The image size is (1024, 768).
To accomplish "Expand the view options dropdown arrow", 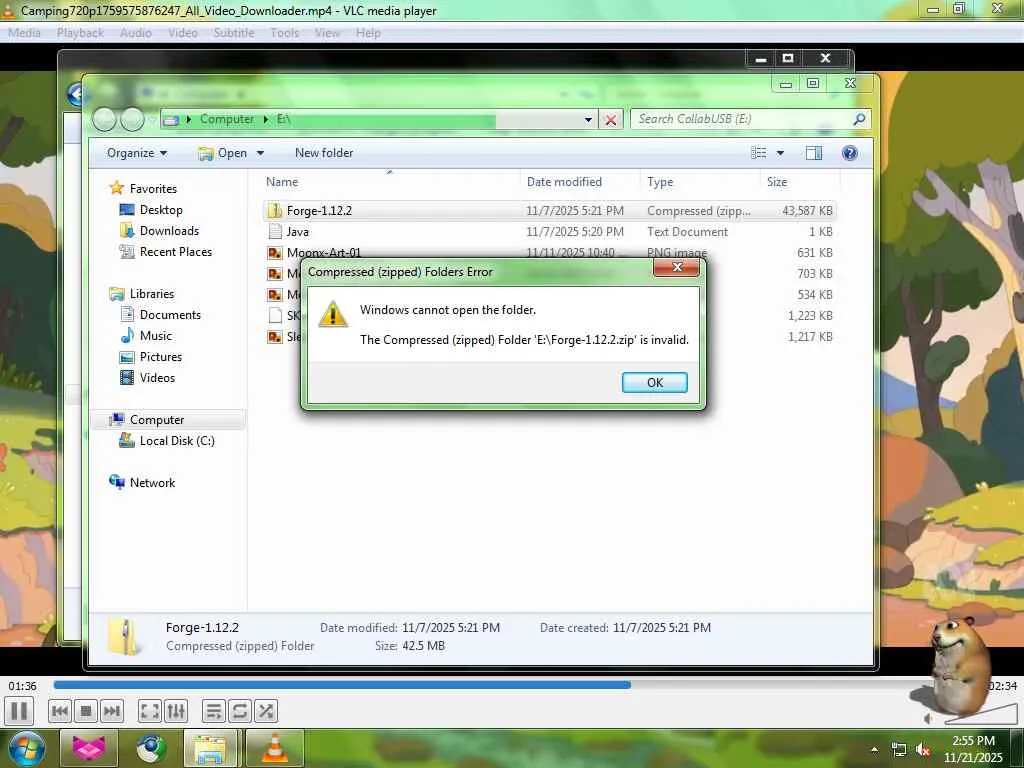I will point(780,153).
